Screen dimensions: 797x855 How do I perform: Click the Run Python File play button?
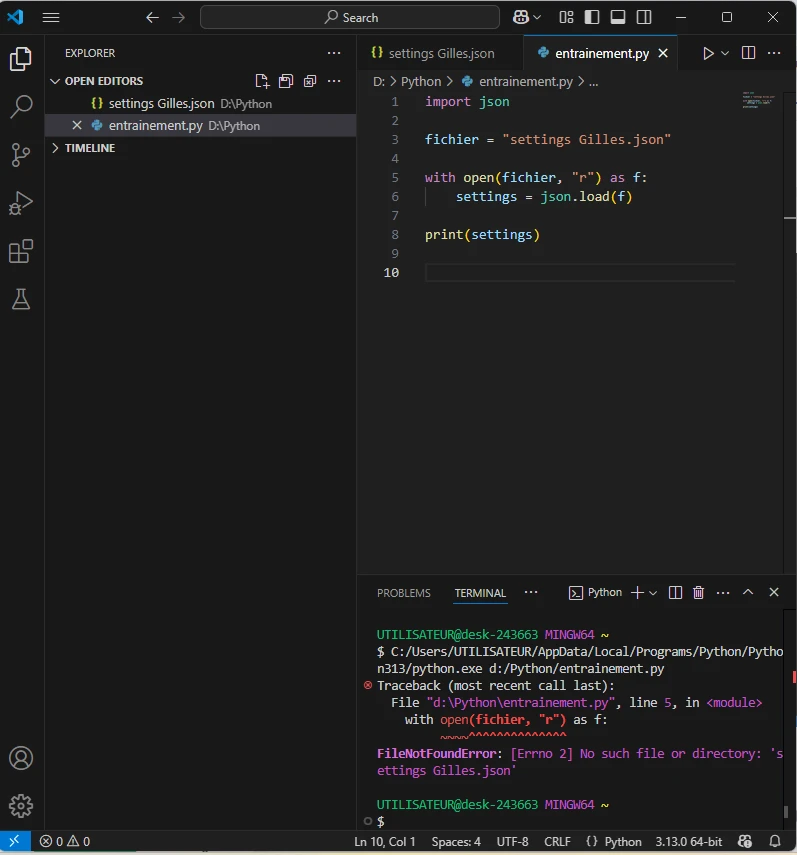tap(708, 53)
